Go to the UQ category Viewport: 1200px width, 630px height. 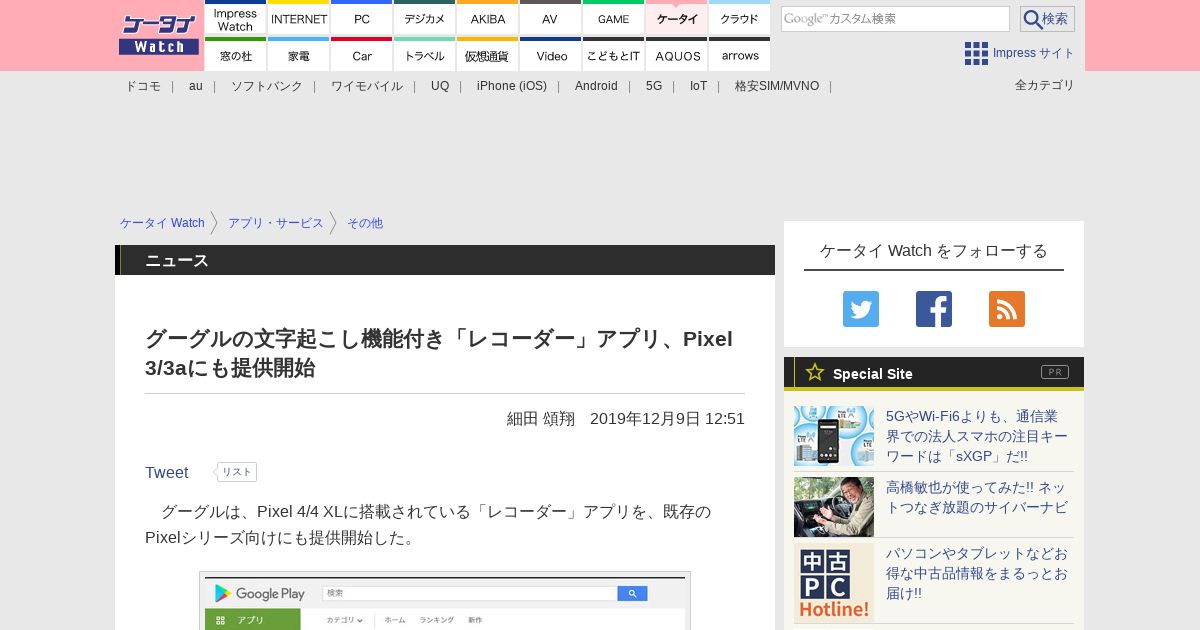tap(440, 86)
